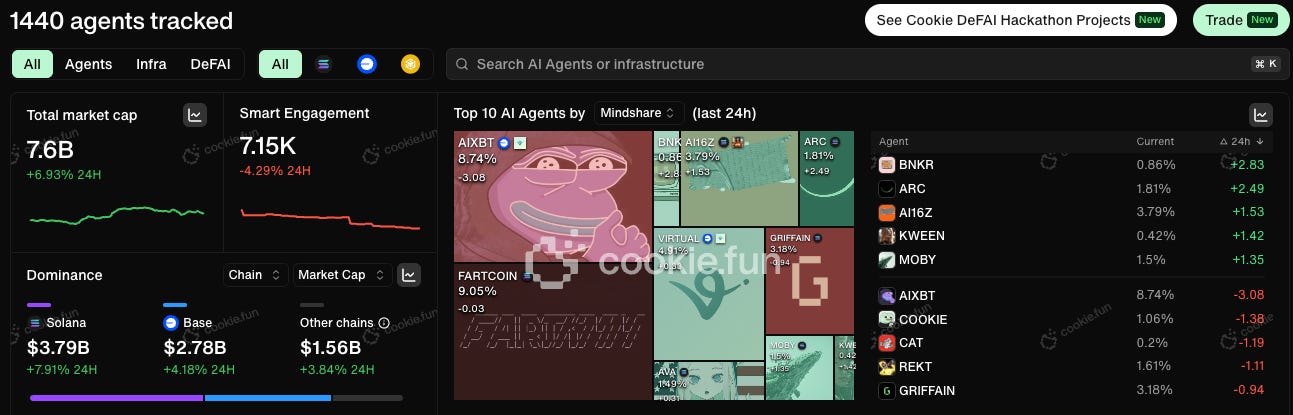Click the Dominance chart view icon
Image resolution: width=1293 pixels, height=415 pixels.
pyautogui.click(x=408, y=275)
